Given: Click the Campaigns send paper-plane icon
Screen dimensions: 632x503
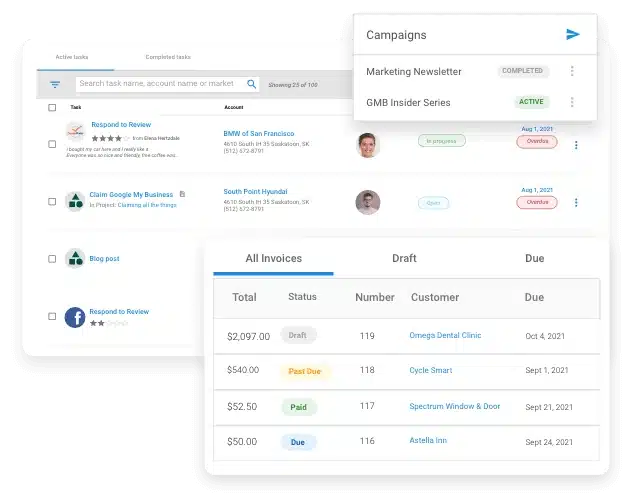Looking at the screenshot, I should click(x=573, y=34).
